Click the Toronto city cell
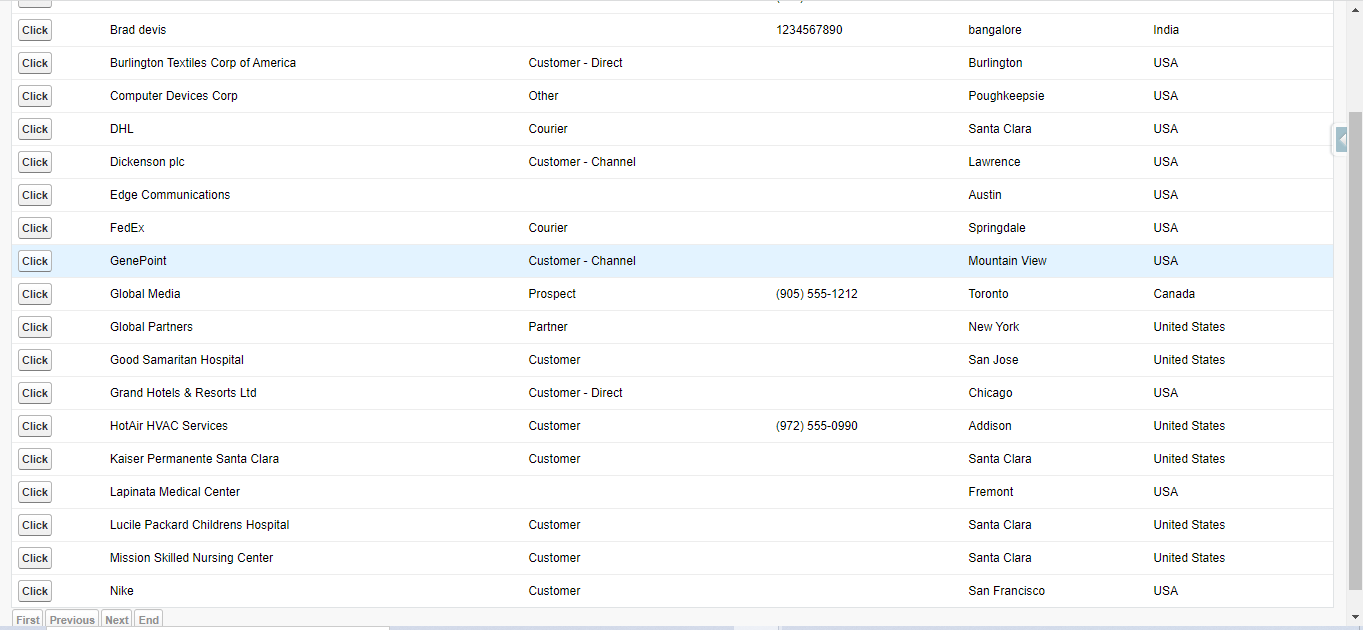The height and width of the screenshot is (630, 1363). click(989, 294)
